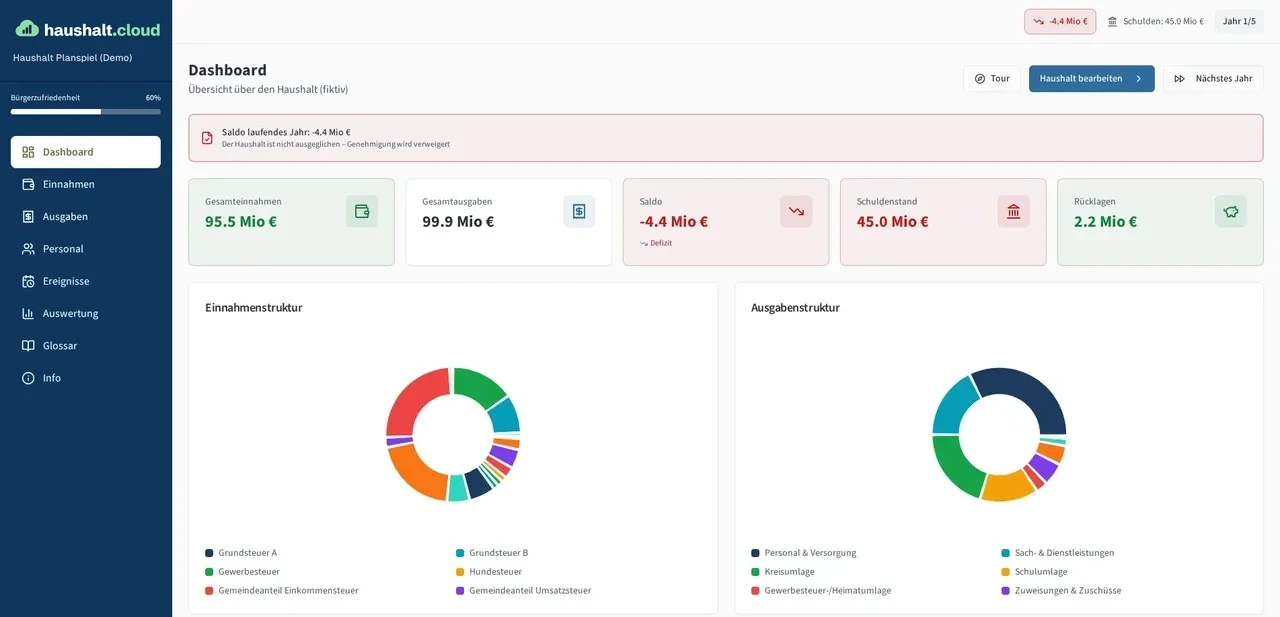Screen dimensions: 1280x617
Task: Click the Bürgerzufriedenheit progress bar
Action: (86, 112)
